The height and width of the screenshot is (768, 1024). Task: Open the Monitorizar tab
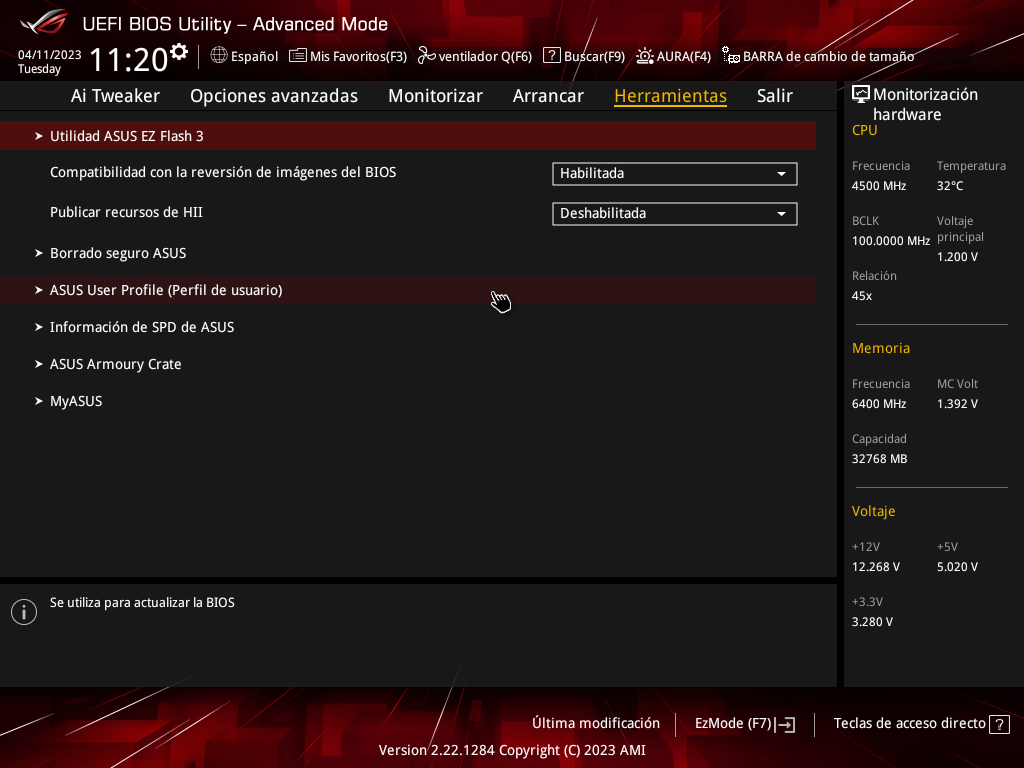(435, 96)
